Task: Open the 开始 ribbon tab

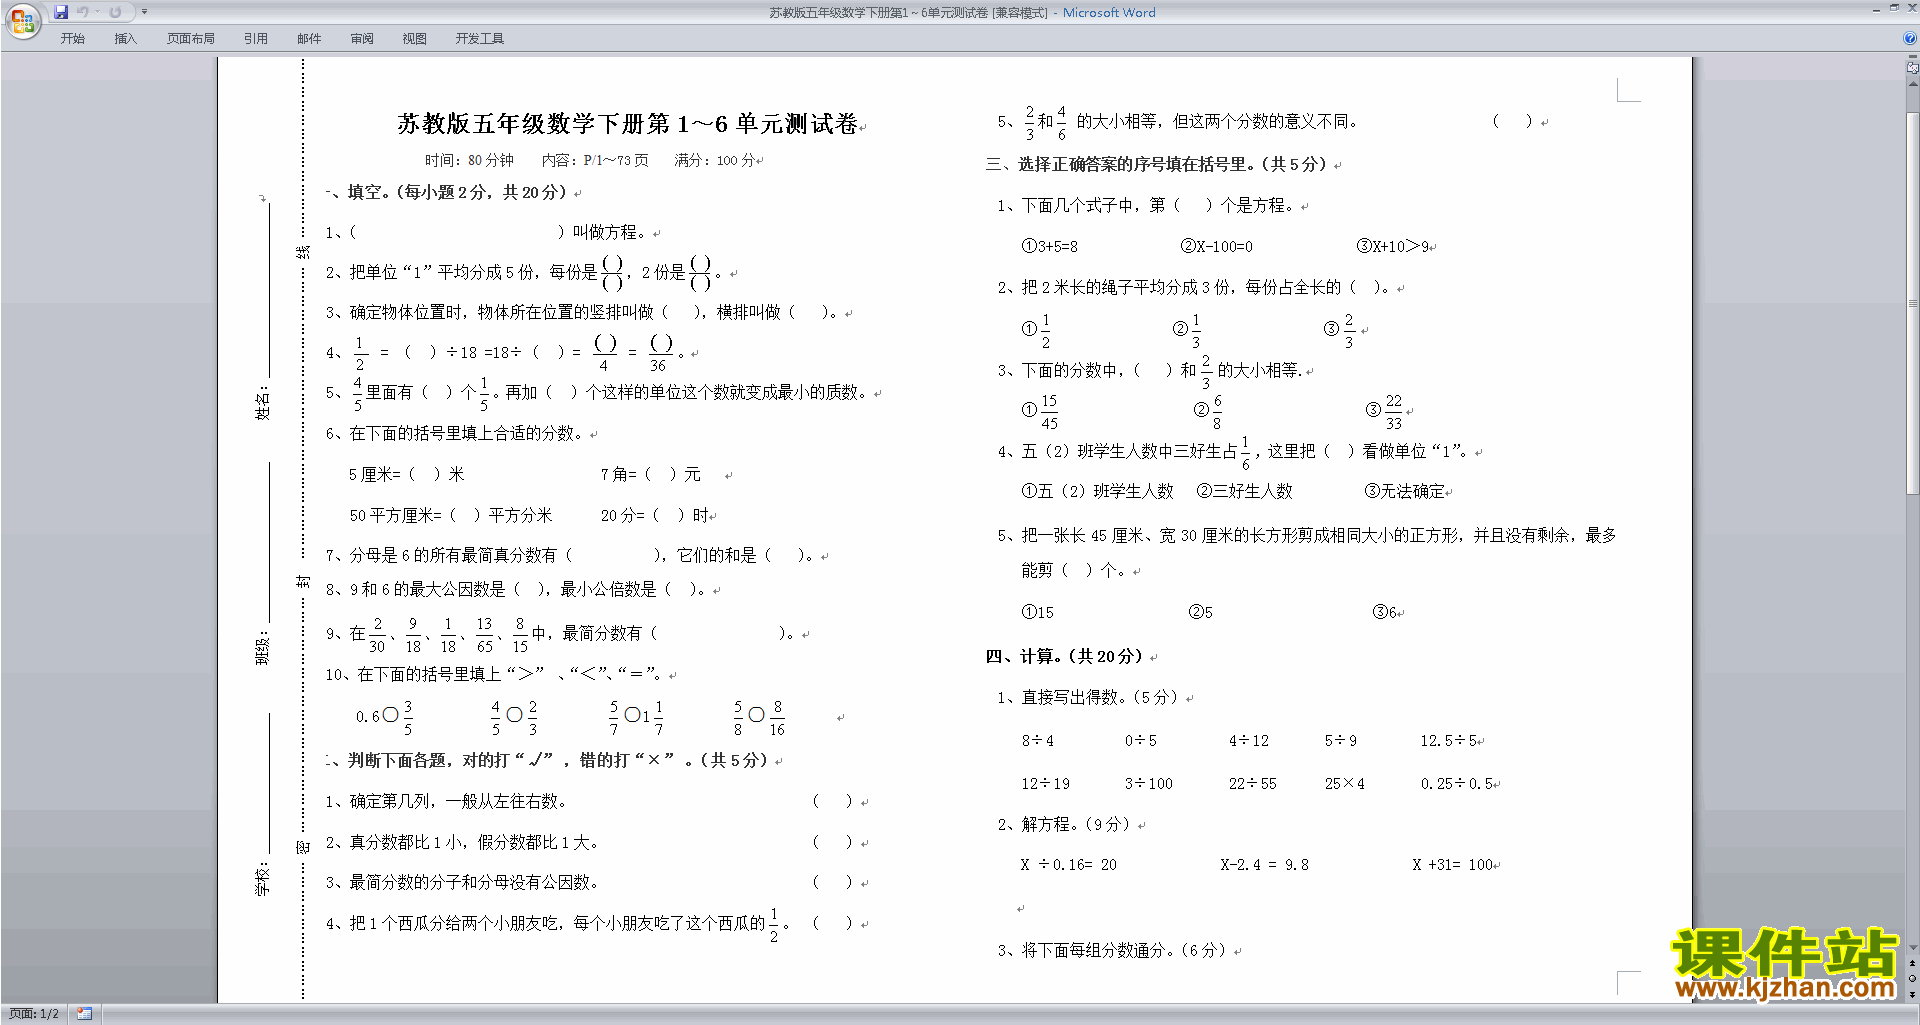Action: click(73, 39)
